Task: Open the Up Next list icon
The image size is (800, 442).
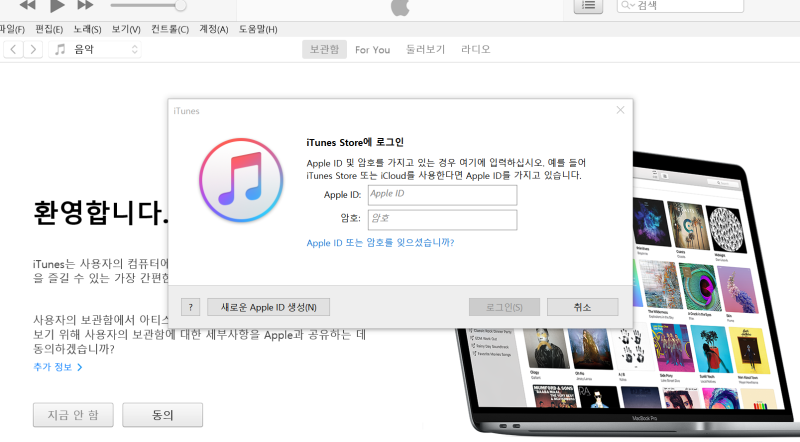Action: click(588, 6)
